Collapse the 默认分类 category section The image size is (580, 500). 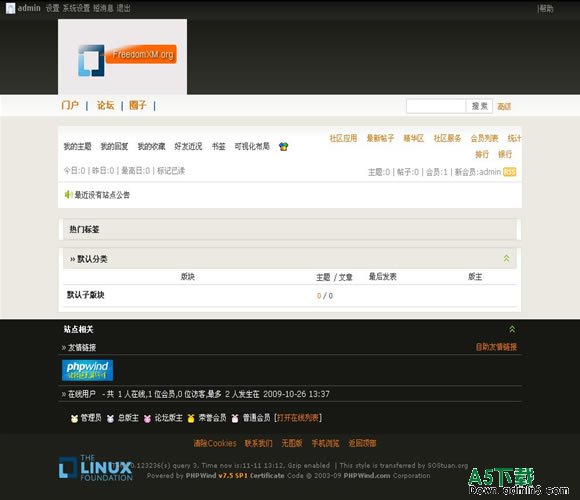(506, 258)
